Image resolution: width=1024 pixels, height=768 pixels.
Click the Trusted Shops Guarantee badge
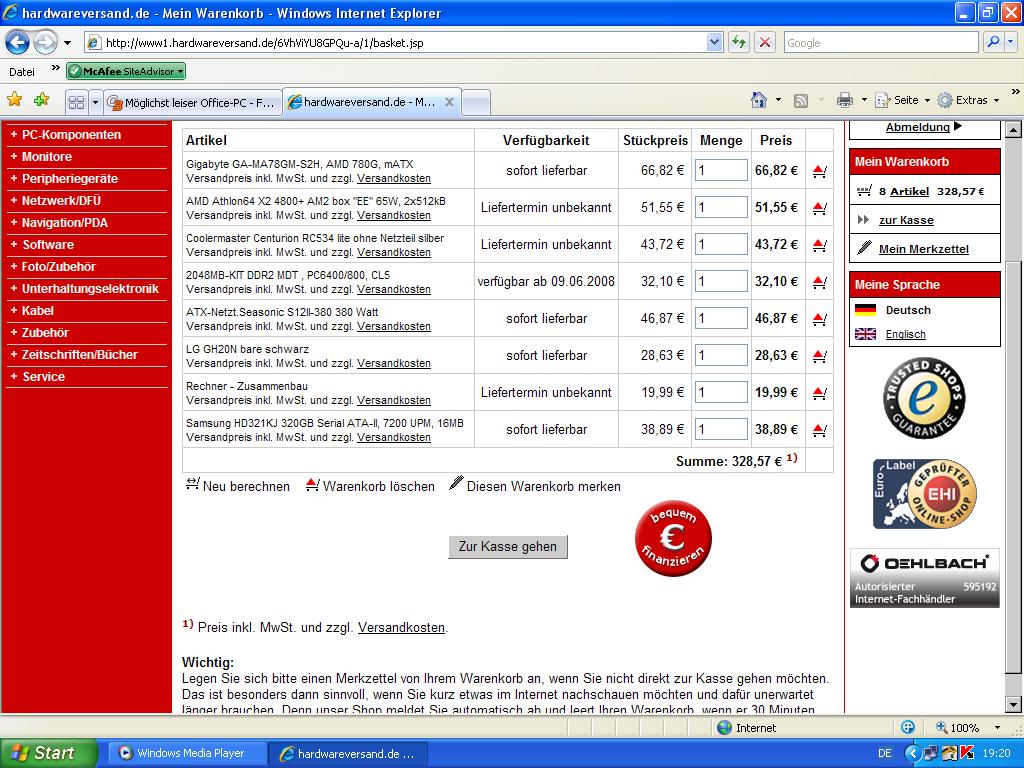pyautogui.click(x=924, y=398)
